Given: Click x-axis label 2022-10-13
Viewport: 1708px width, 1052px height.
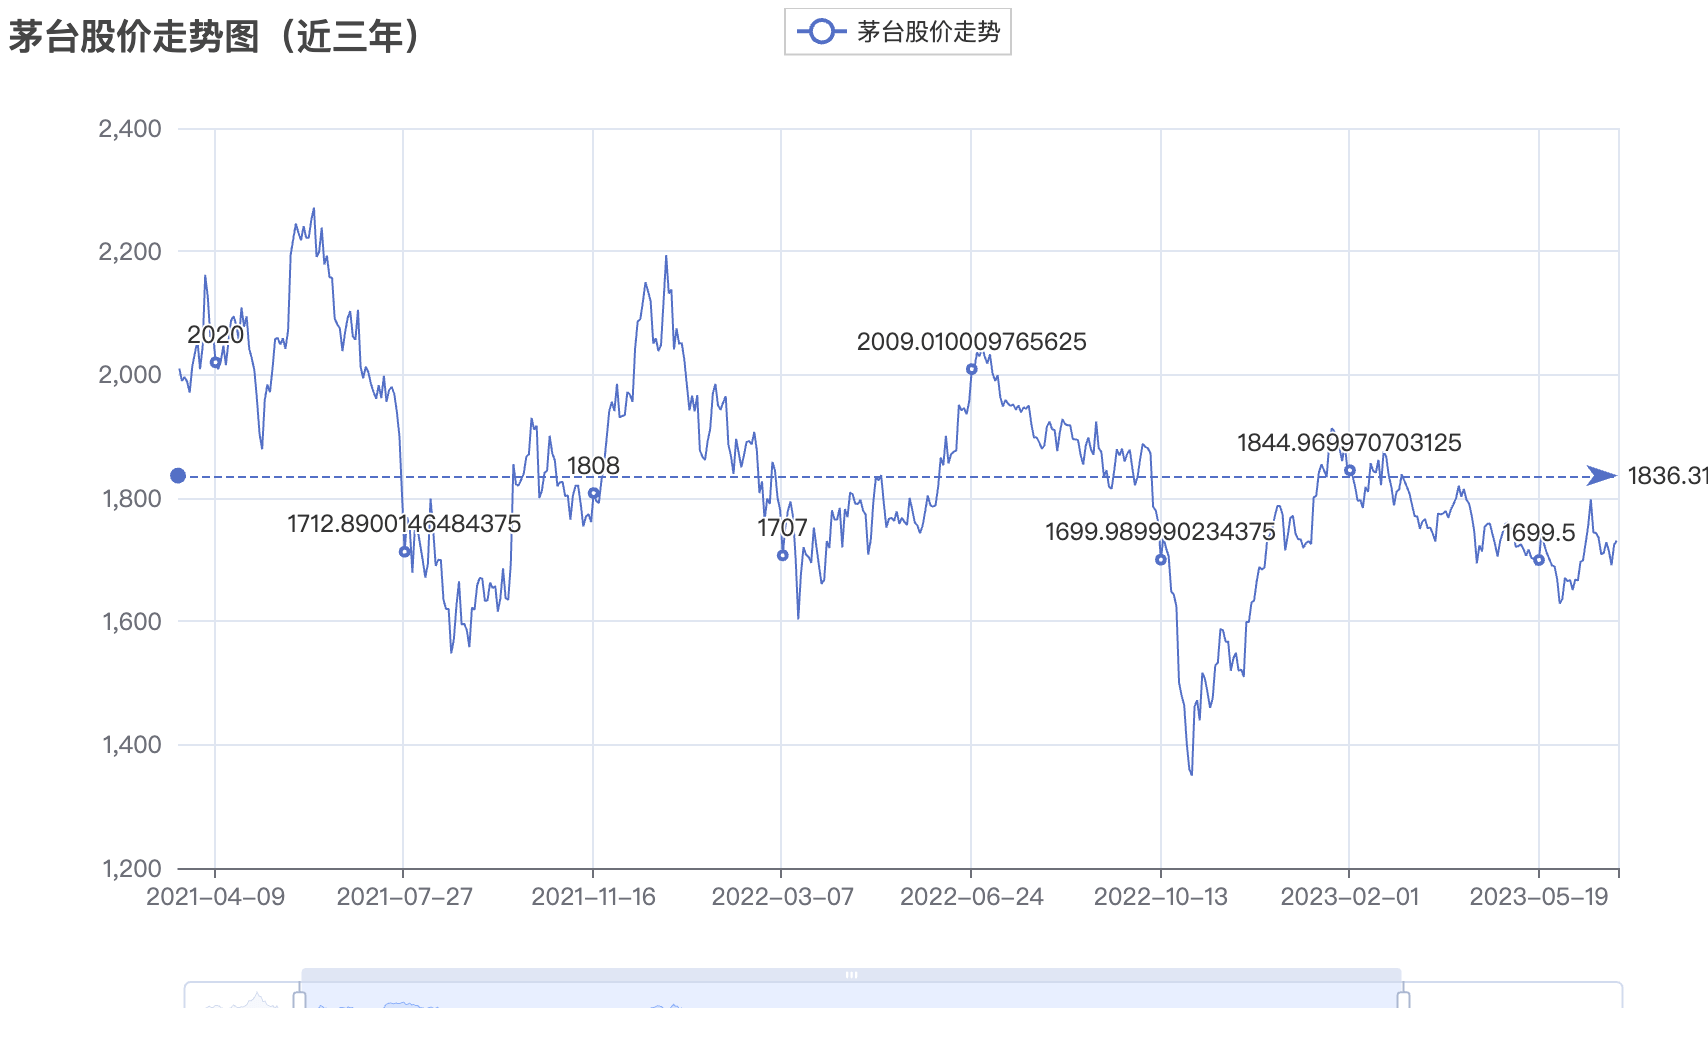Looking at the screenshot, I should pyautogui.click(x=1160, y=897).
